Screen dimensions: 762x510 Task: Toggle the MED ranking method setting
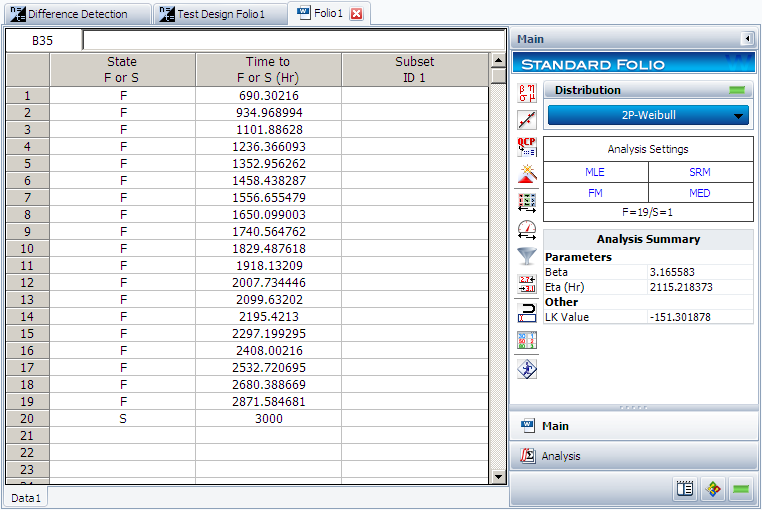(700, 193)
